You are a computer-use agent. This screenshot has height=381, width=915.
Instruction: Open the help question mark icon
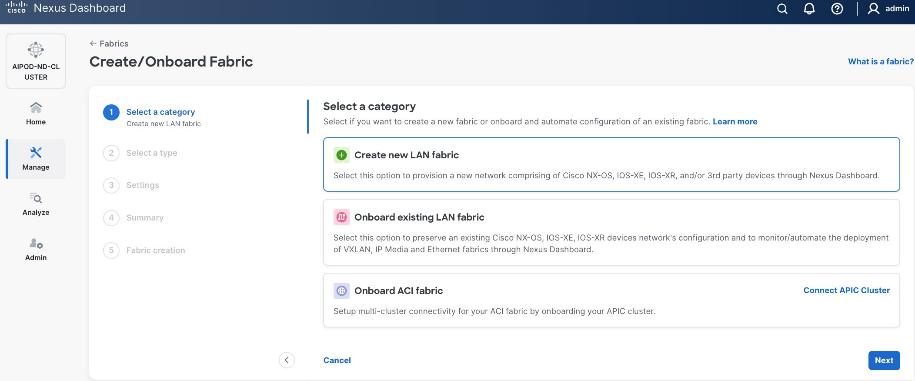click(837, 9)
